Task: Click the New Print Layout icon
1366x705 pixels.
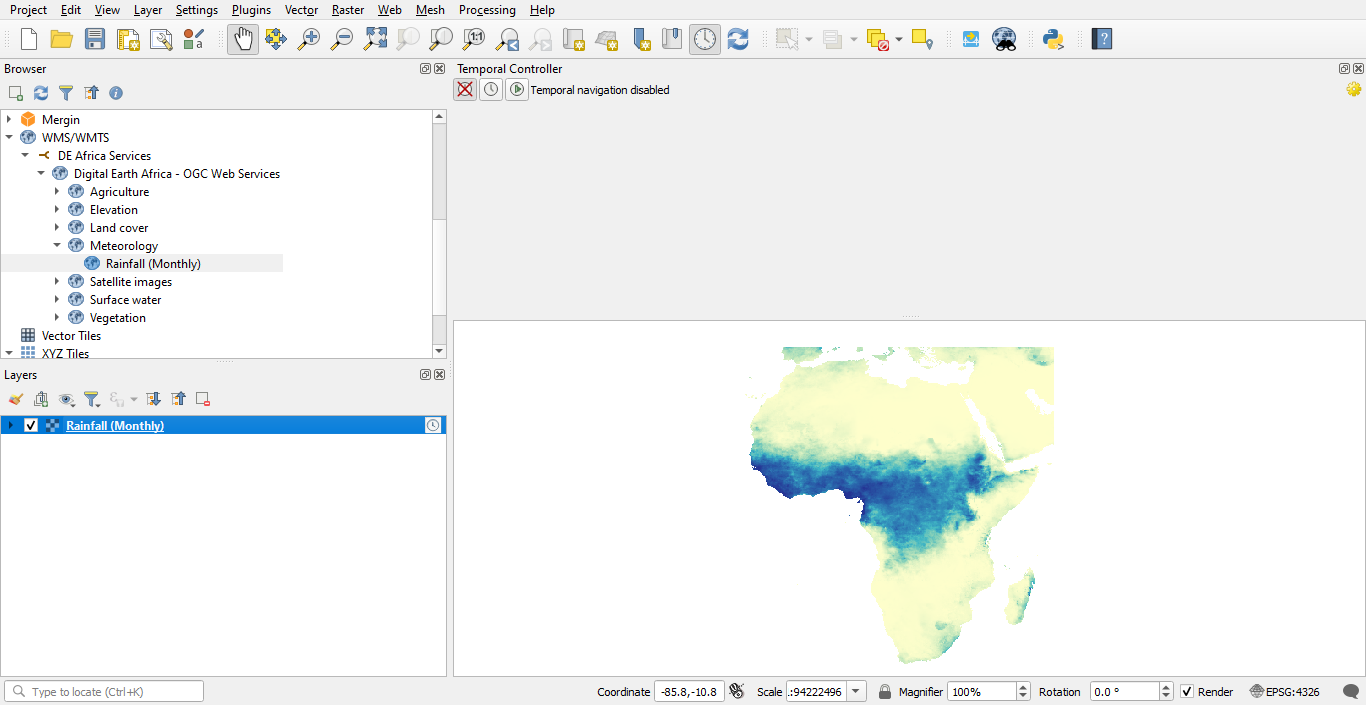Action: coord(128,39)
